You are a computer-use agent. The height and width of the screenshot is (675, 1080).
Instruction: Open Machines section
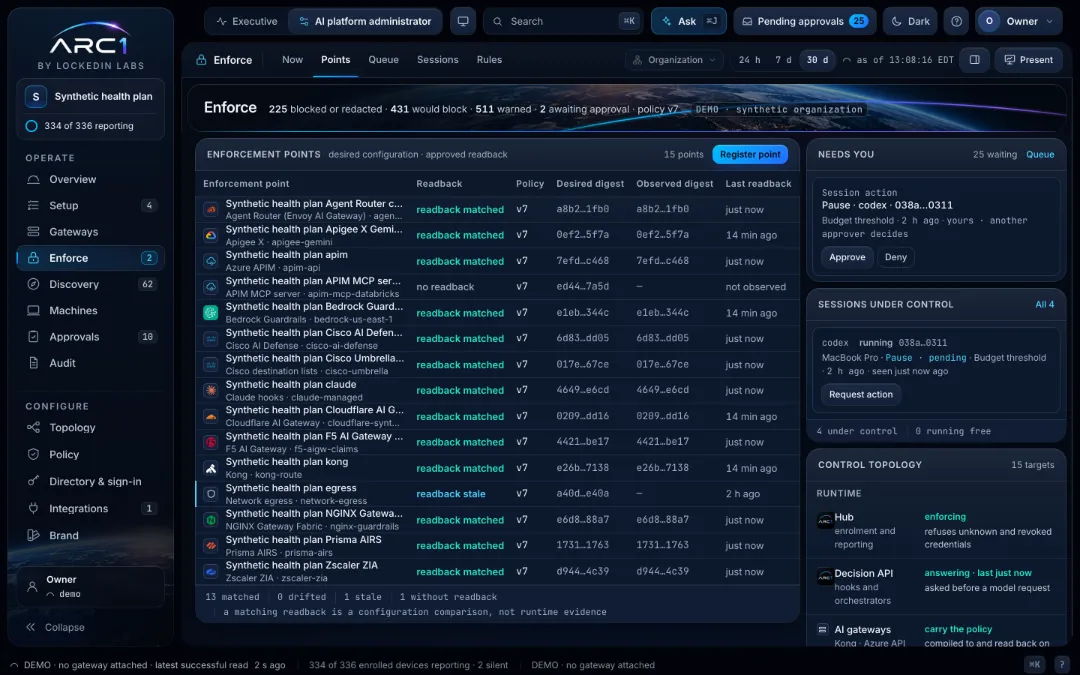point(90,310)
